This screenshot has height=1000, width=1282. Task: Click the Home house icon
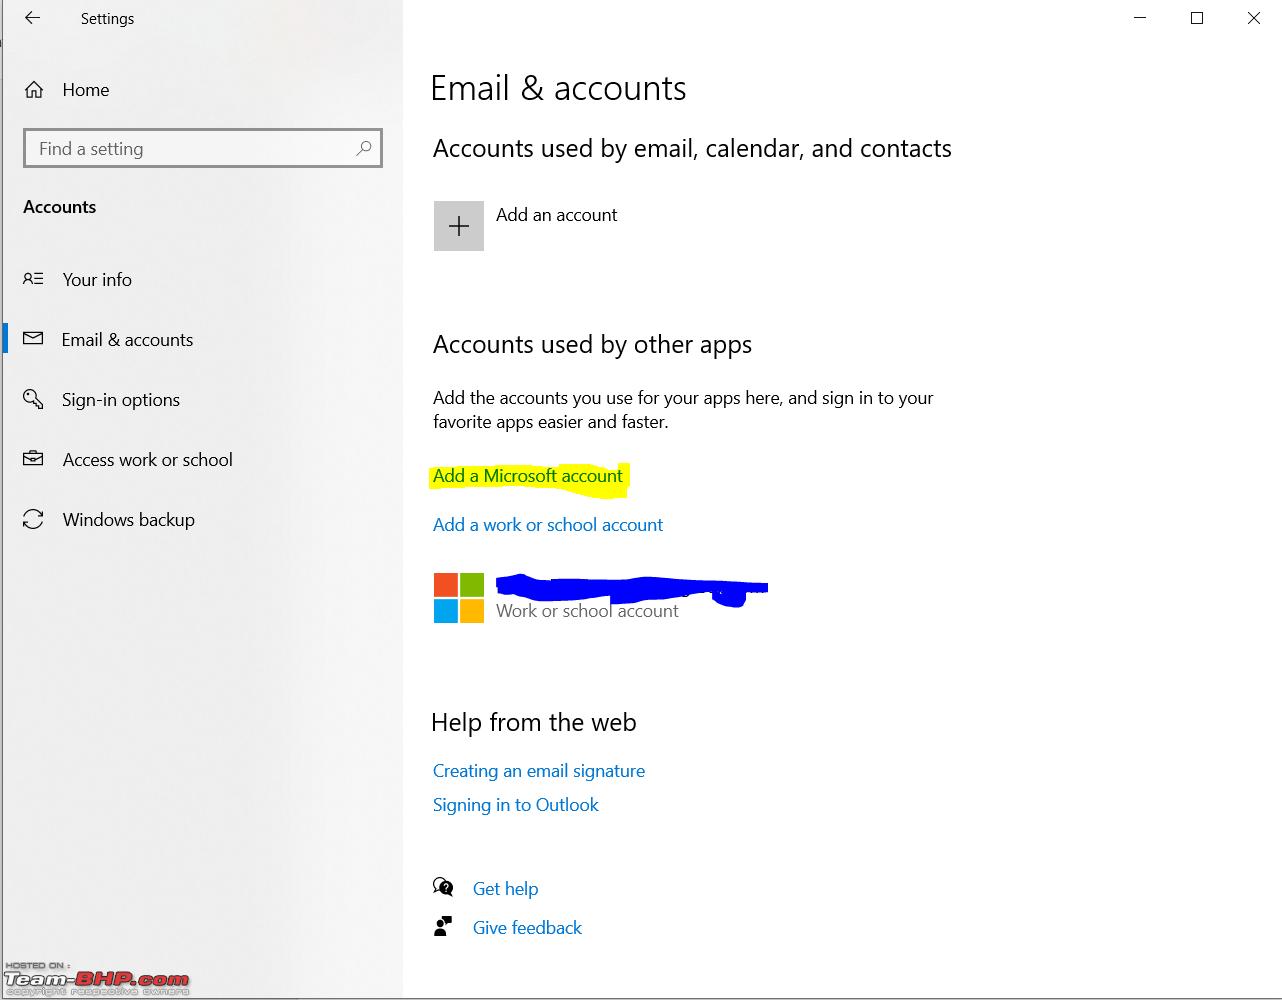point(34,90)
